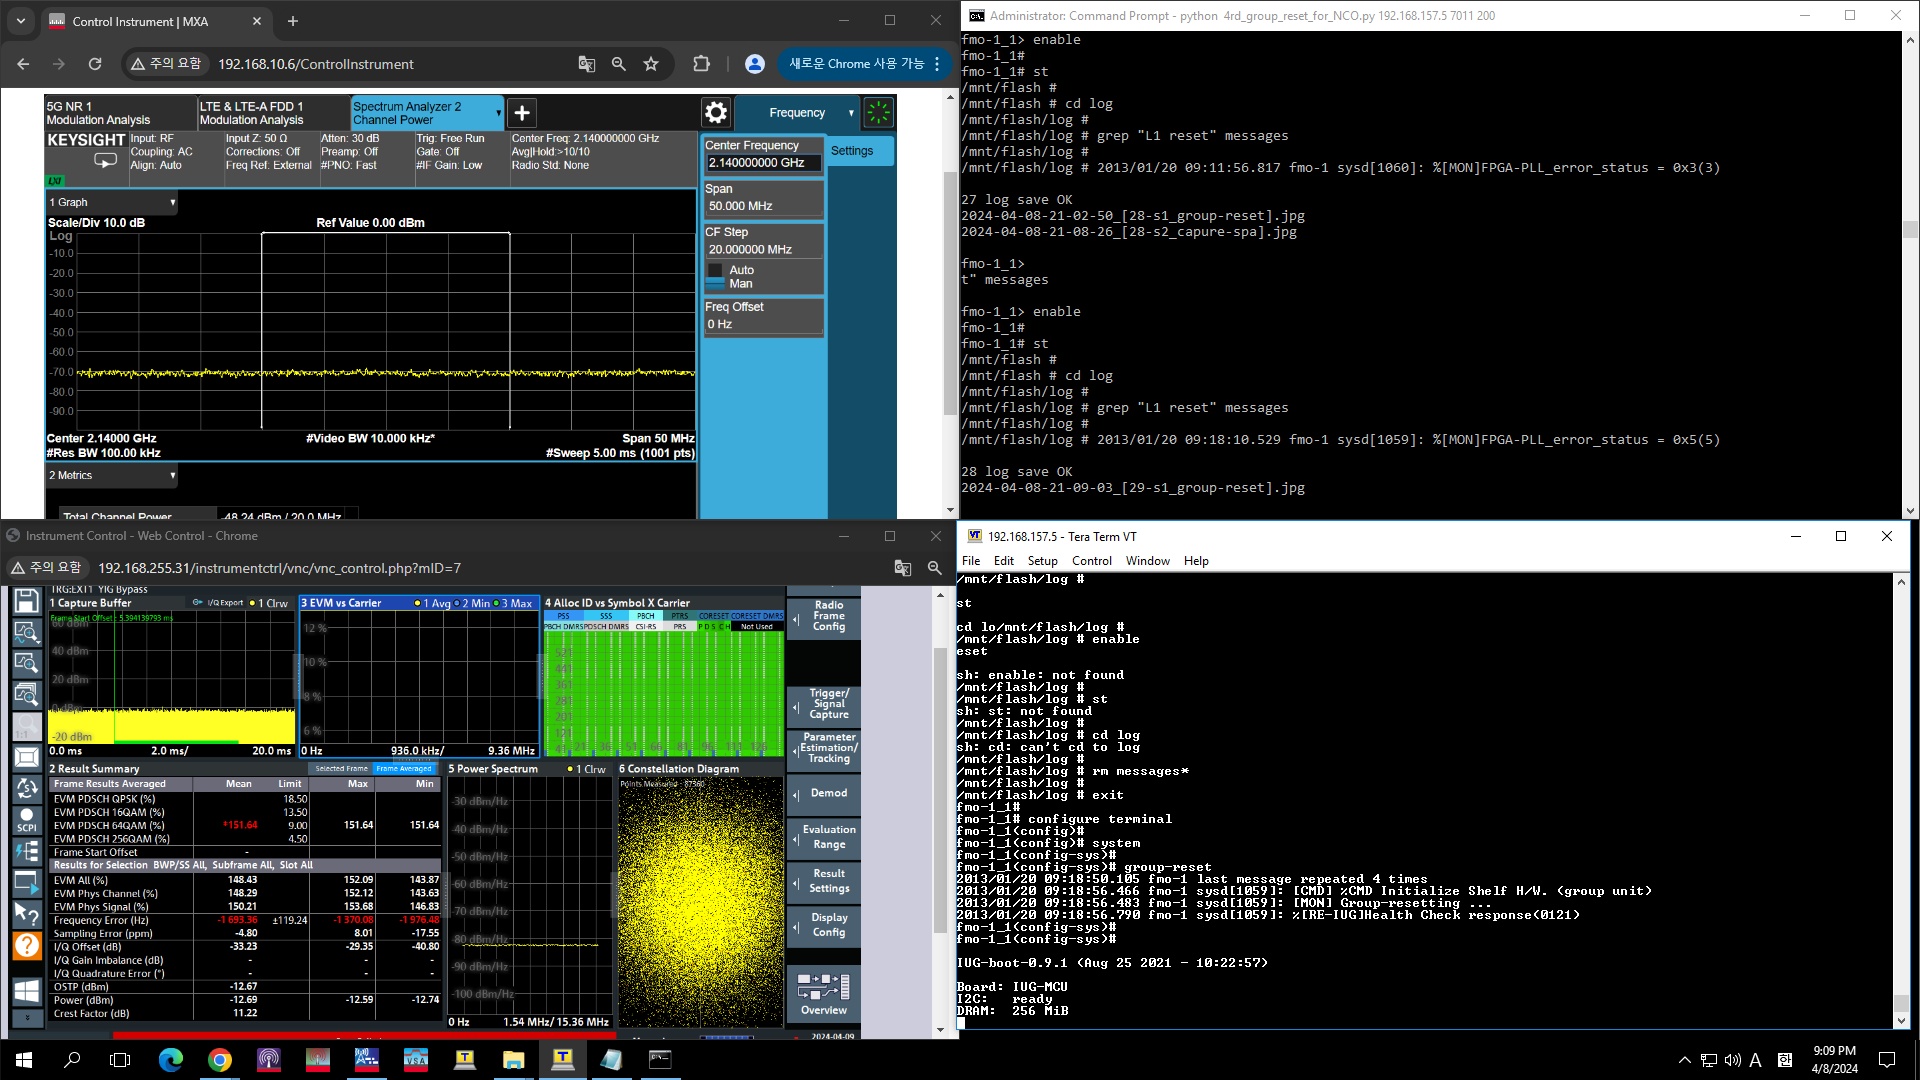Click the I/Q Export icon in Capture Buffer
Screen dimensions: 1920x1080
218,603
